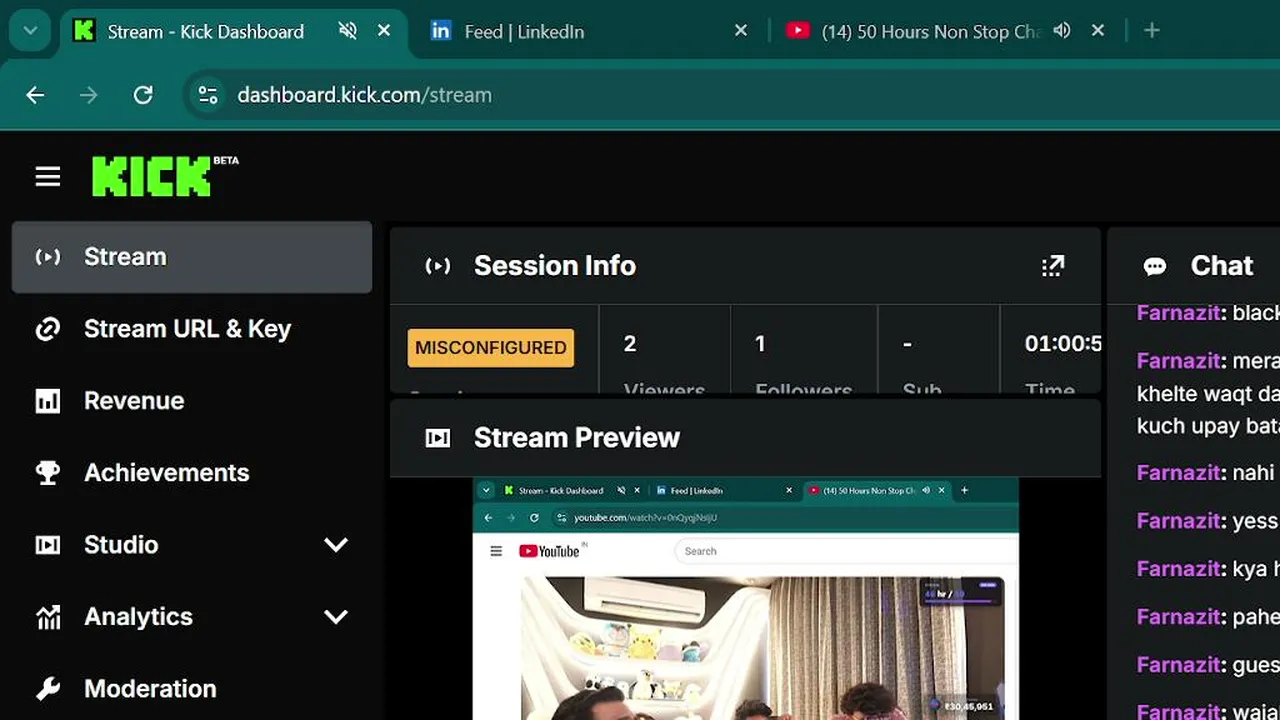Click Farnazit's chat message starting with black
This screenshot has width=1280, height=720.
click(1208, 313)
